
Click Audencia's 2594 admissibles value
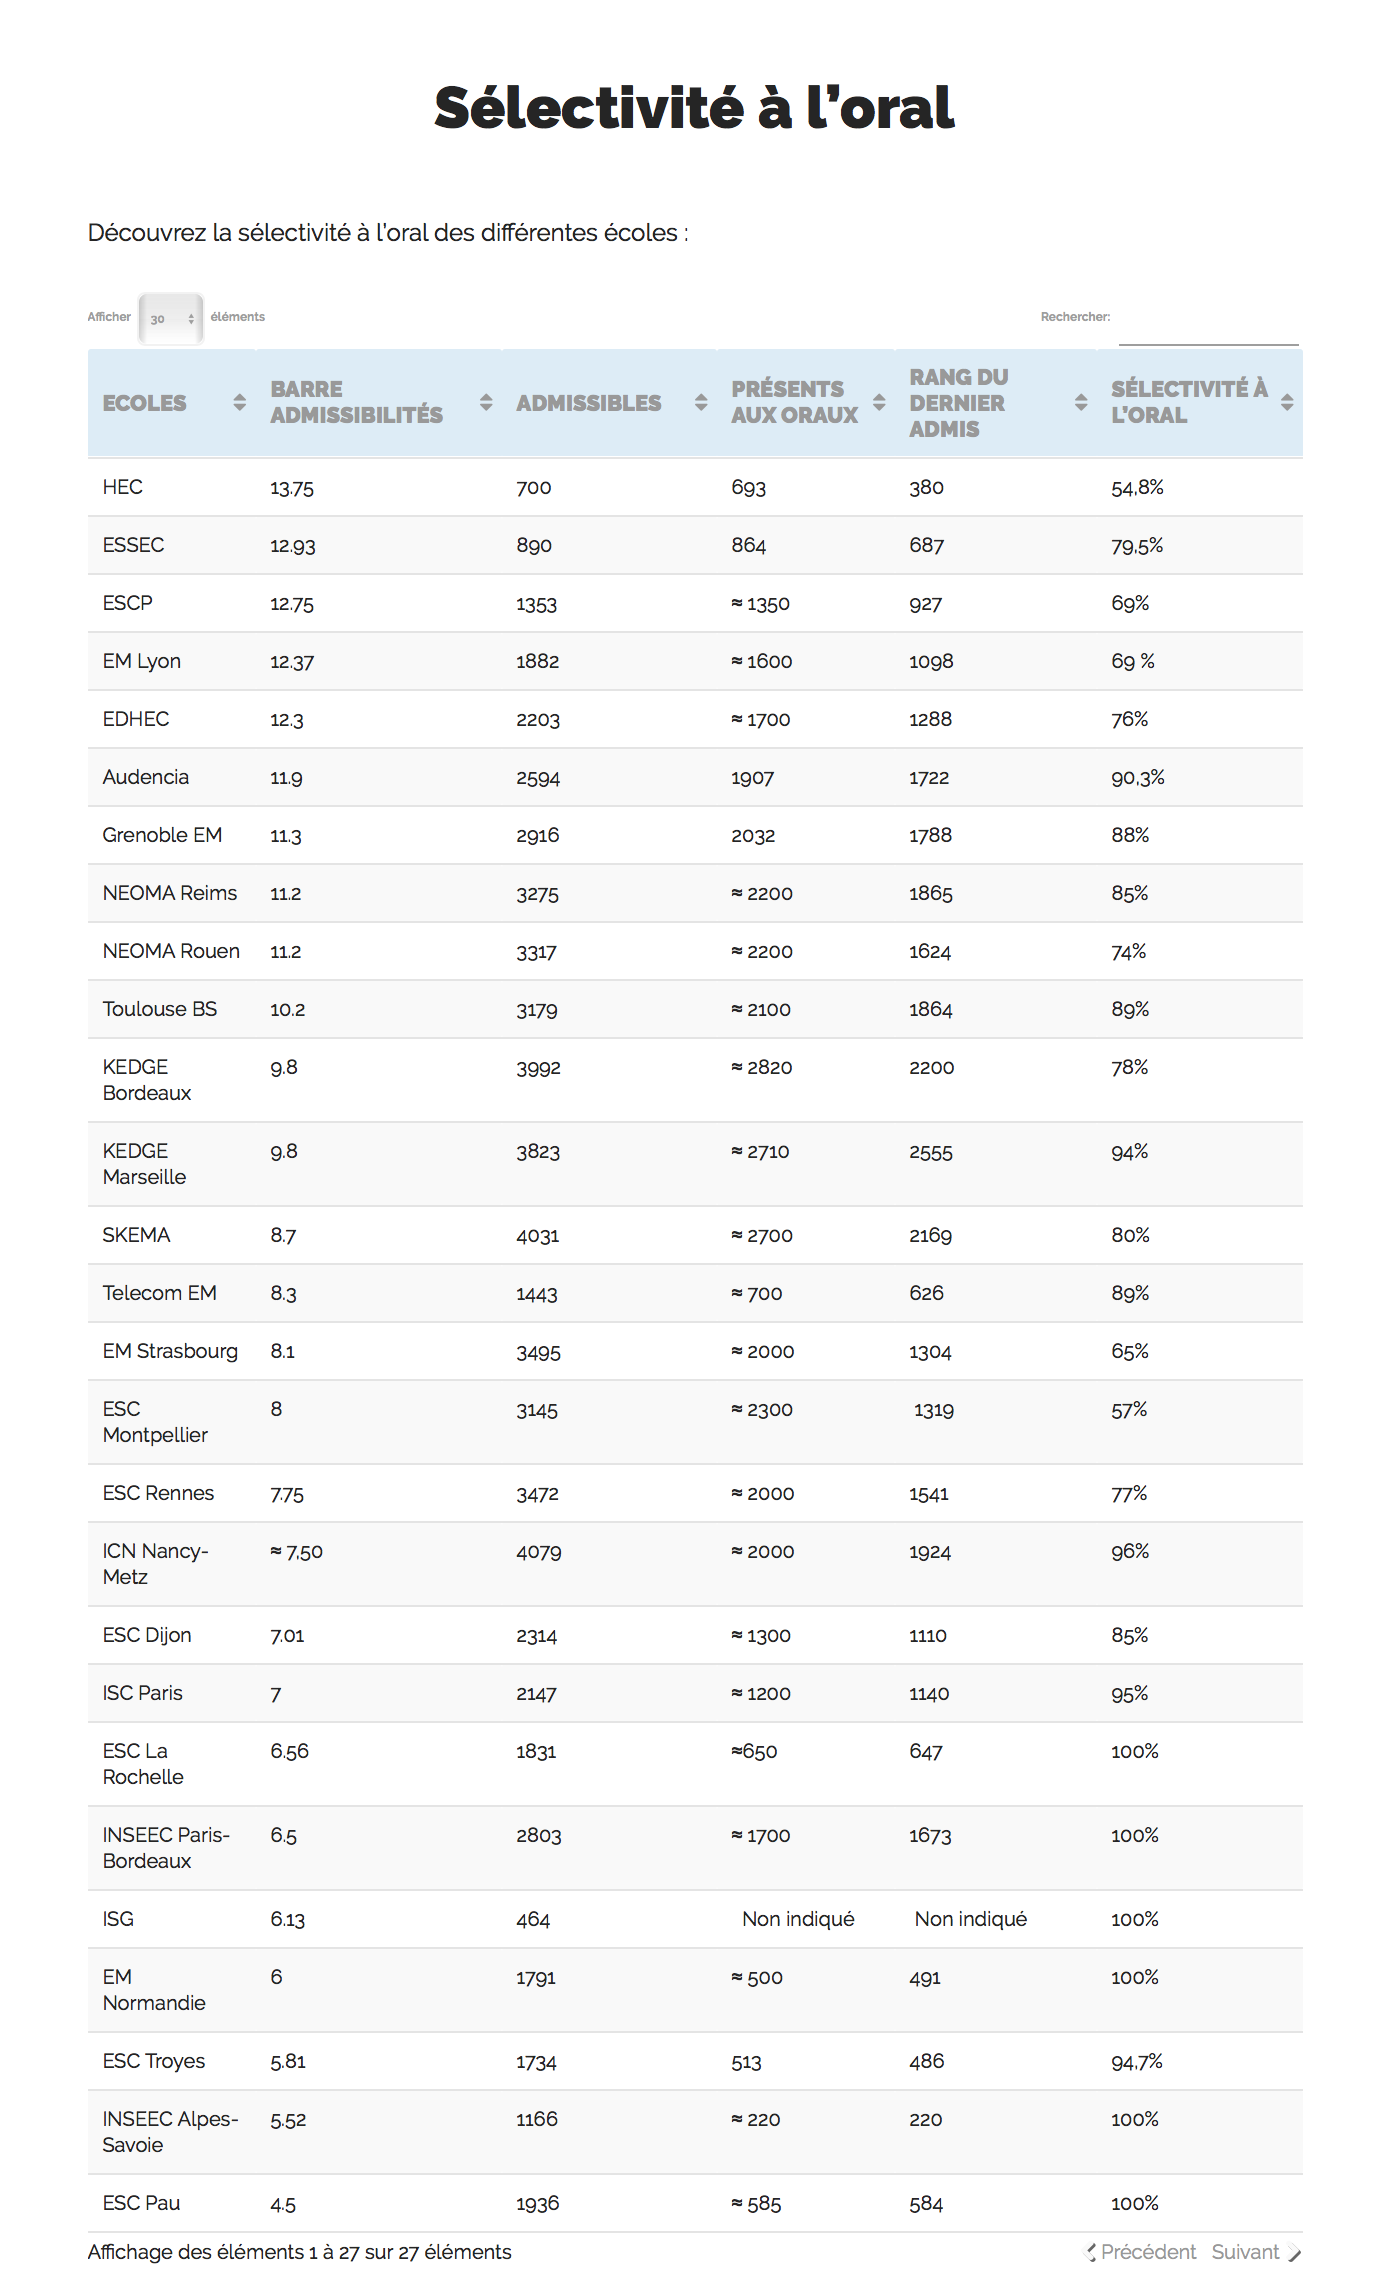[538, 777]
